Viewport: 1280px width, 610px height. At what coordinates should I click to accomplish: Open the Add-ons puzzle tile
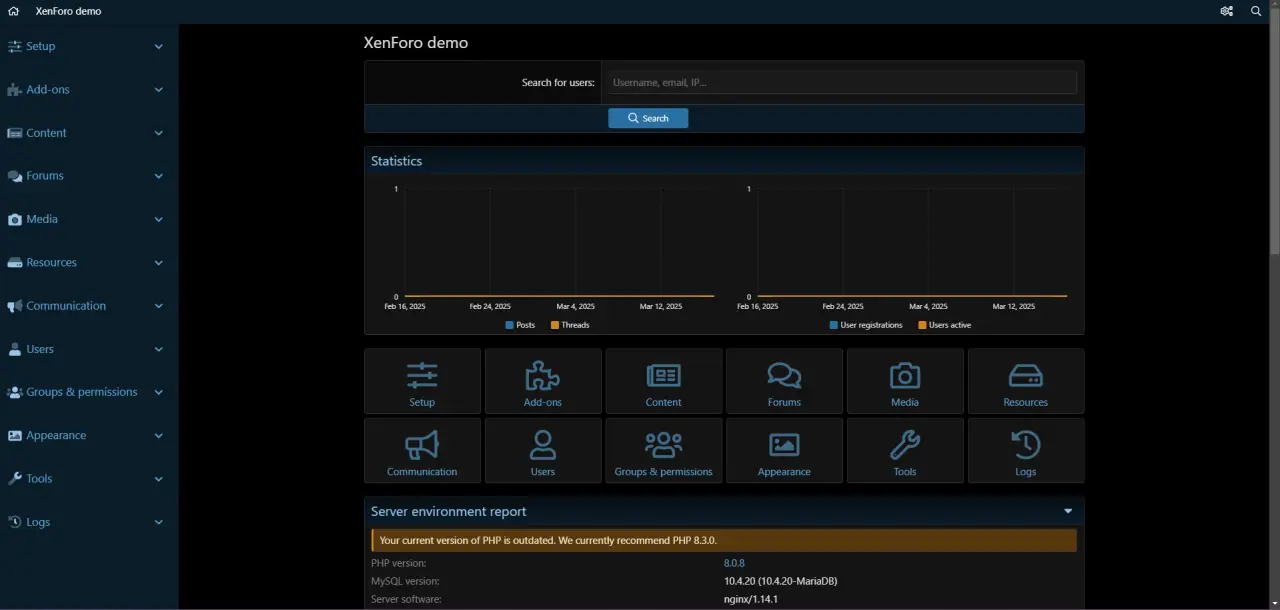pyautogui.click(x=543, y=381)
